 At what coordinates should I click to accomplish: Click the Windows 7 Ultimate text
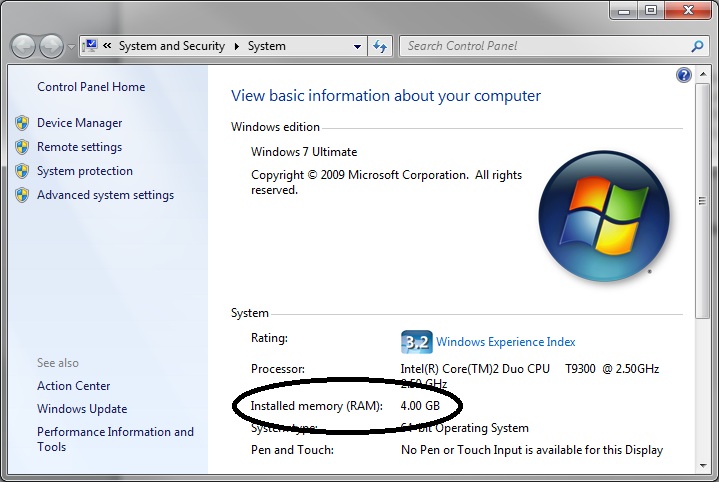(304, 152)
